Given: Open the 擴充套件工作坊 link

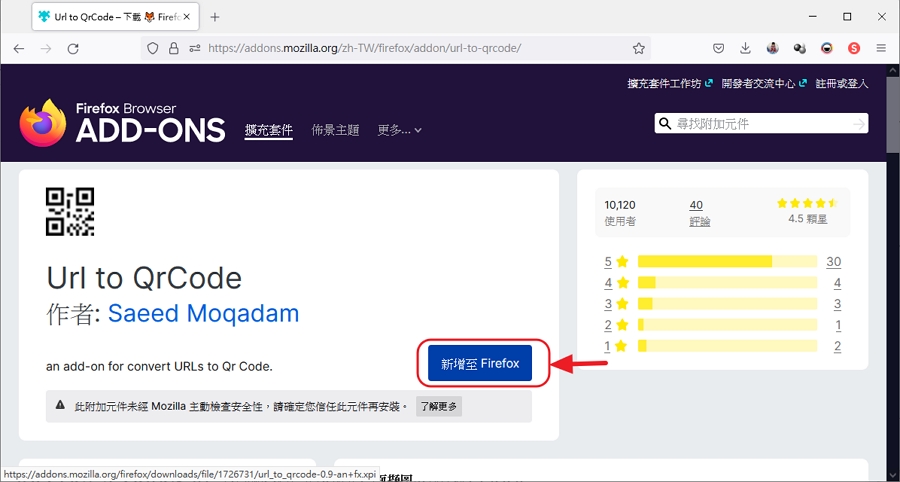Looking at the screenshot, I should pos(670,84).
